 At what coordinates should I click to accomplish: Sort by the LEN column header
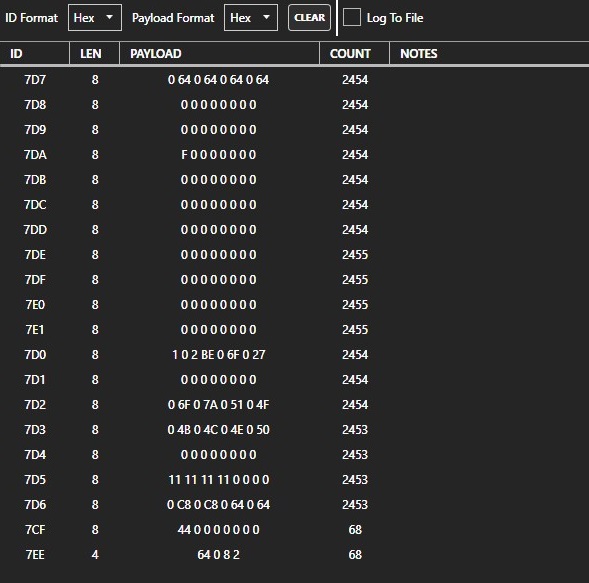pyautogui.click(x=95, y=53)
